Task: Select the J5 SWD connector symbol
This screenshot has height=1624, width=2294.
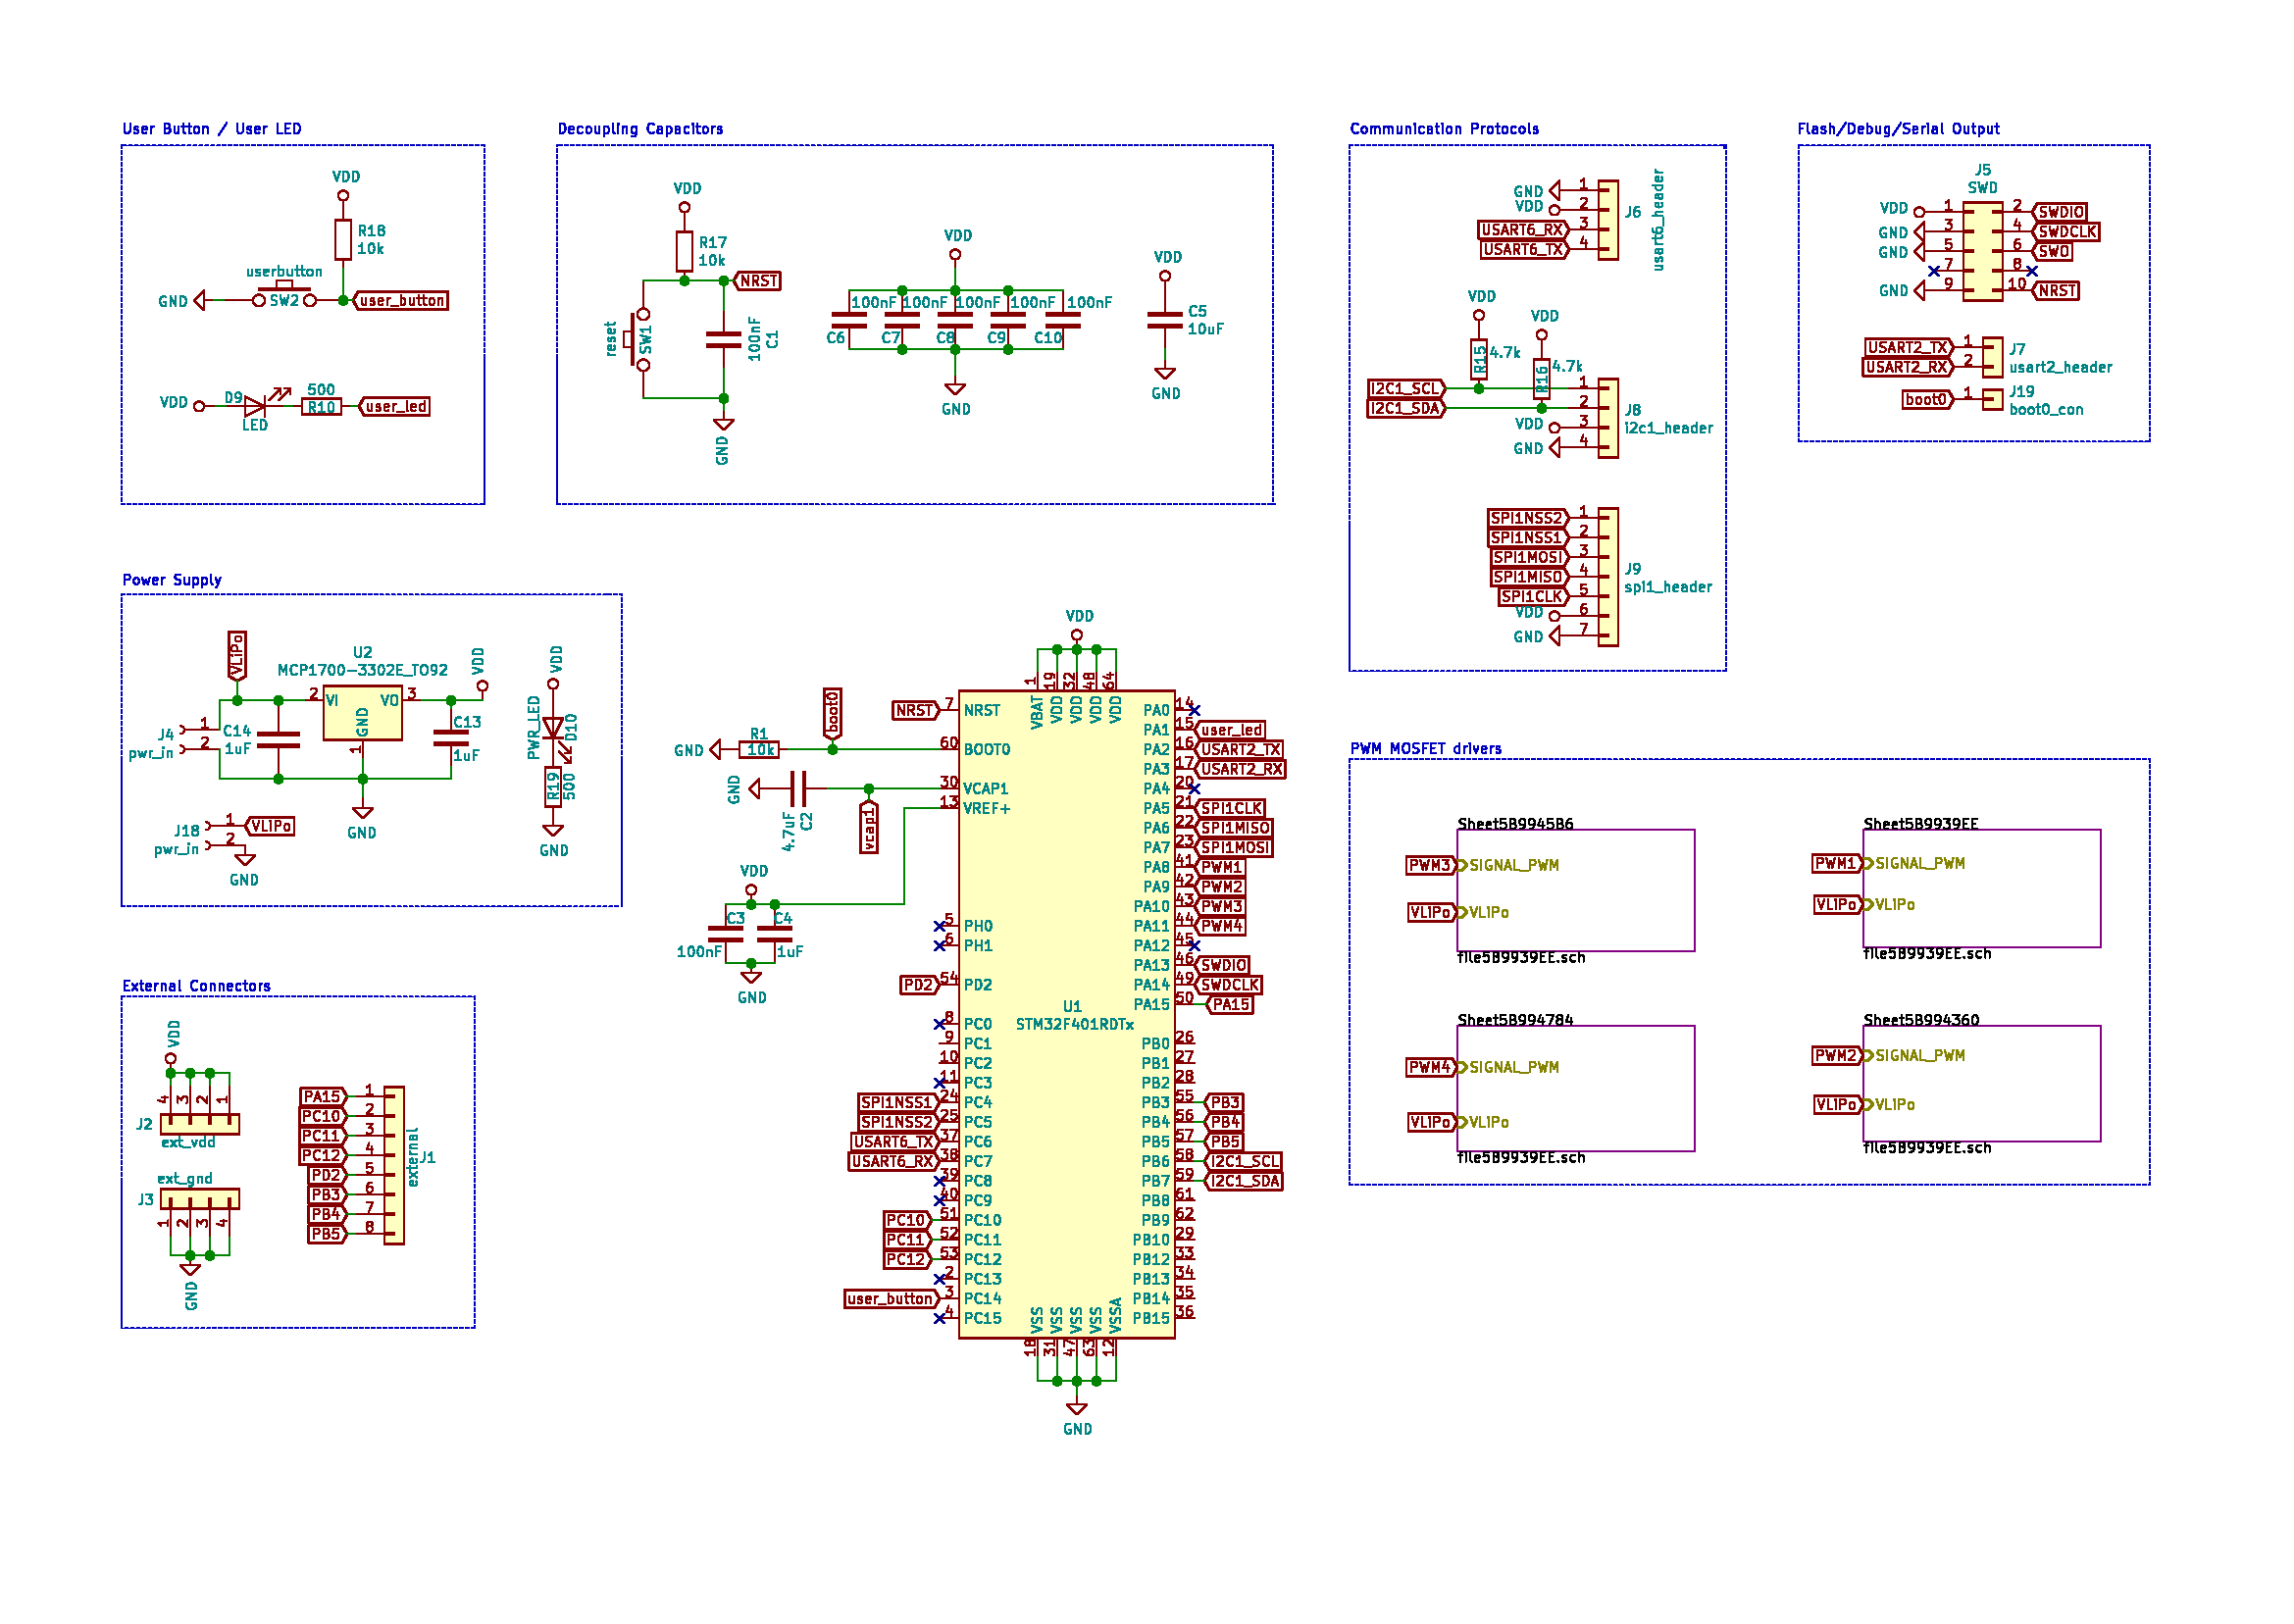Action: tap(1982, 251)
